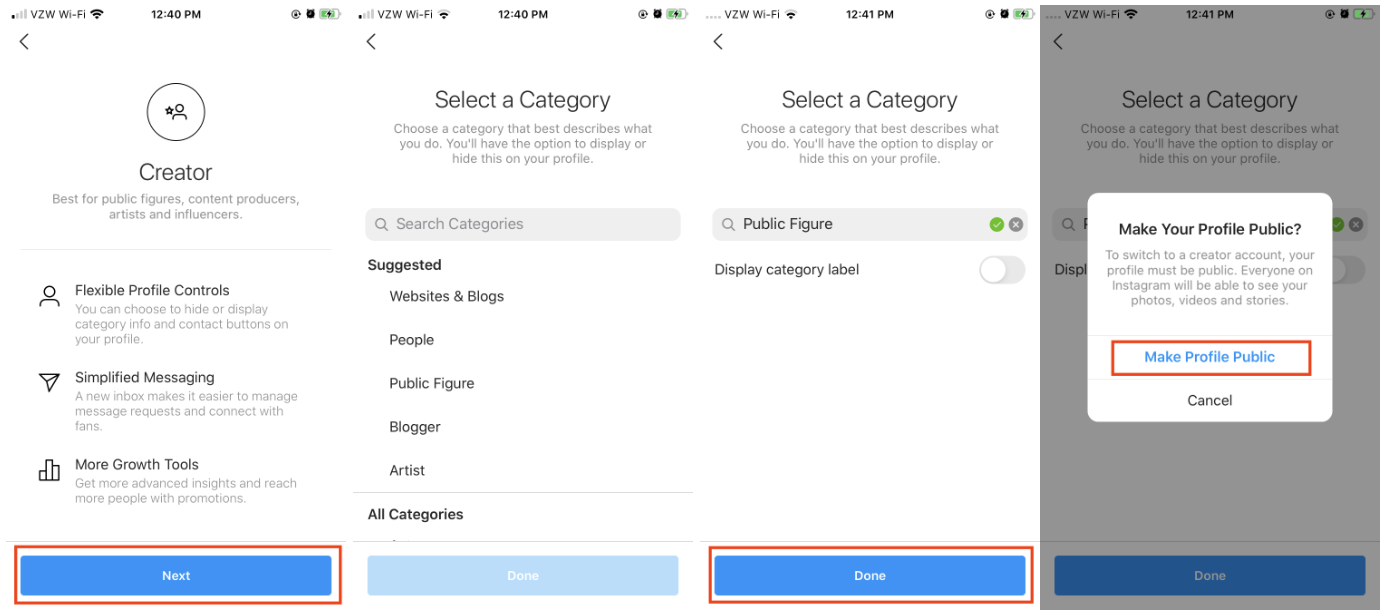Select Websites & Blogs category

(447, 297)
